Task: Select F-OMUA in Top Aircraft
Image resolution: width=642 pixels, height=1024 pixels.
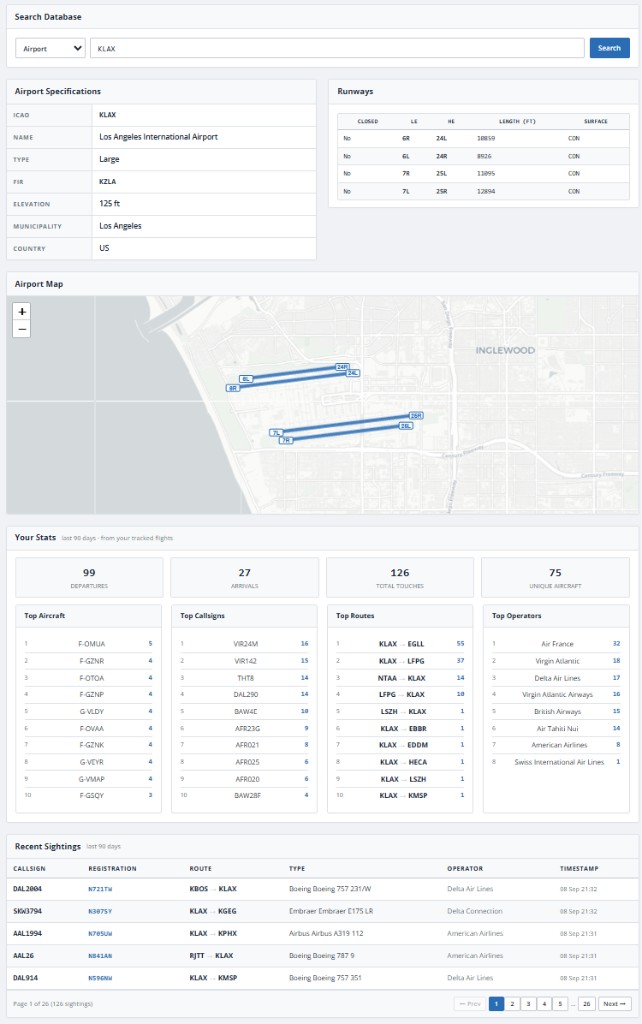Action: coord(89,643)
